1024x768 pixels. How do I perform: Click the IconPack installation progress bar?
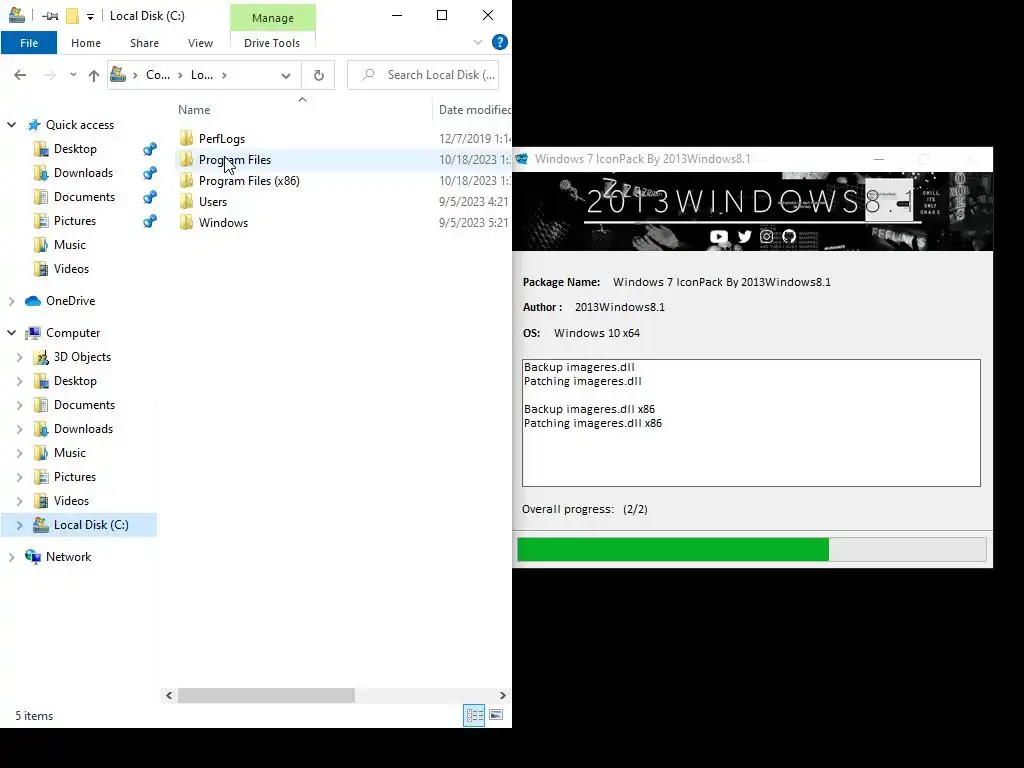click(752, 549)
